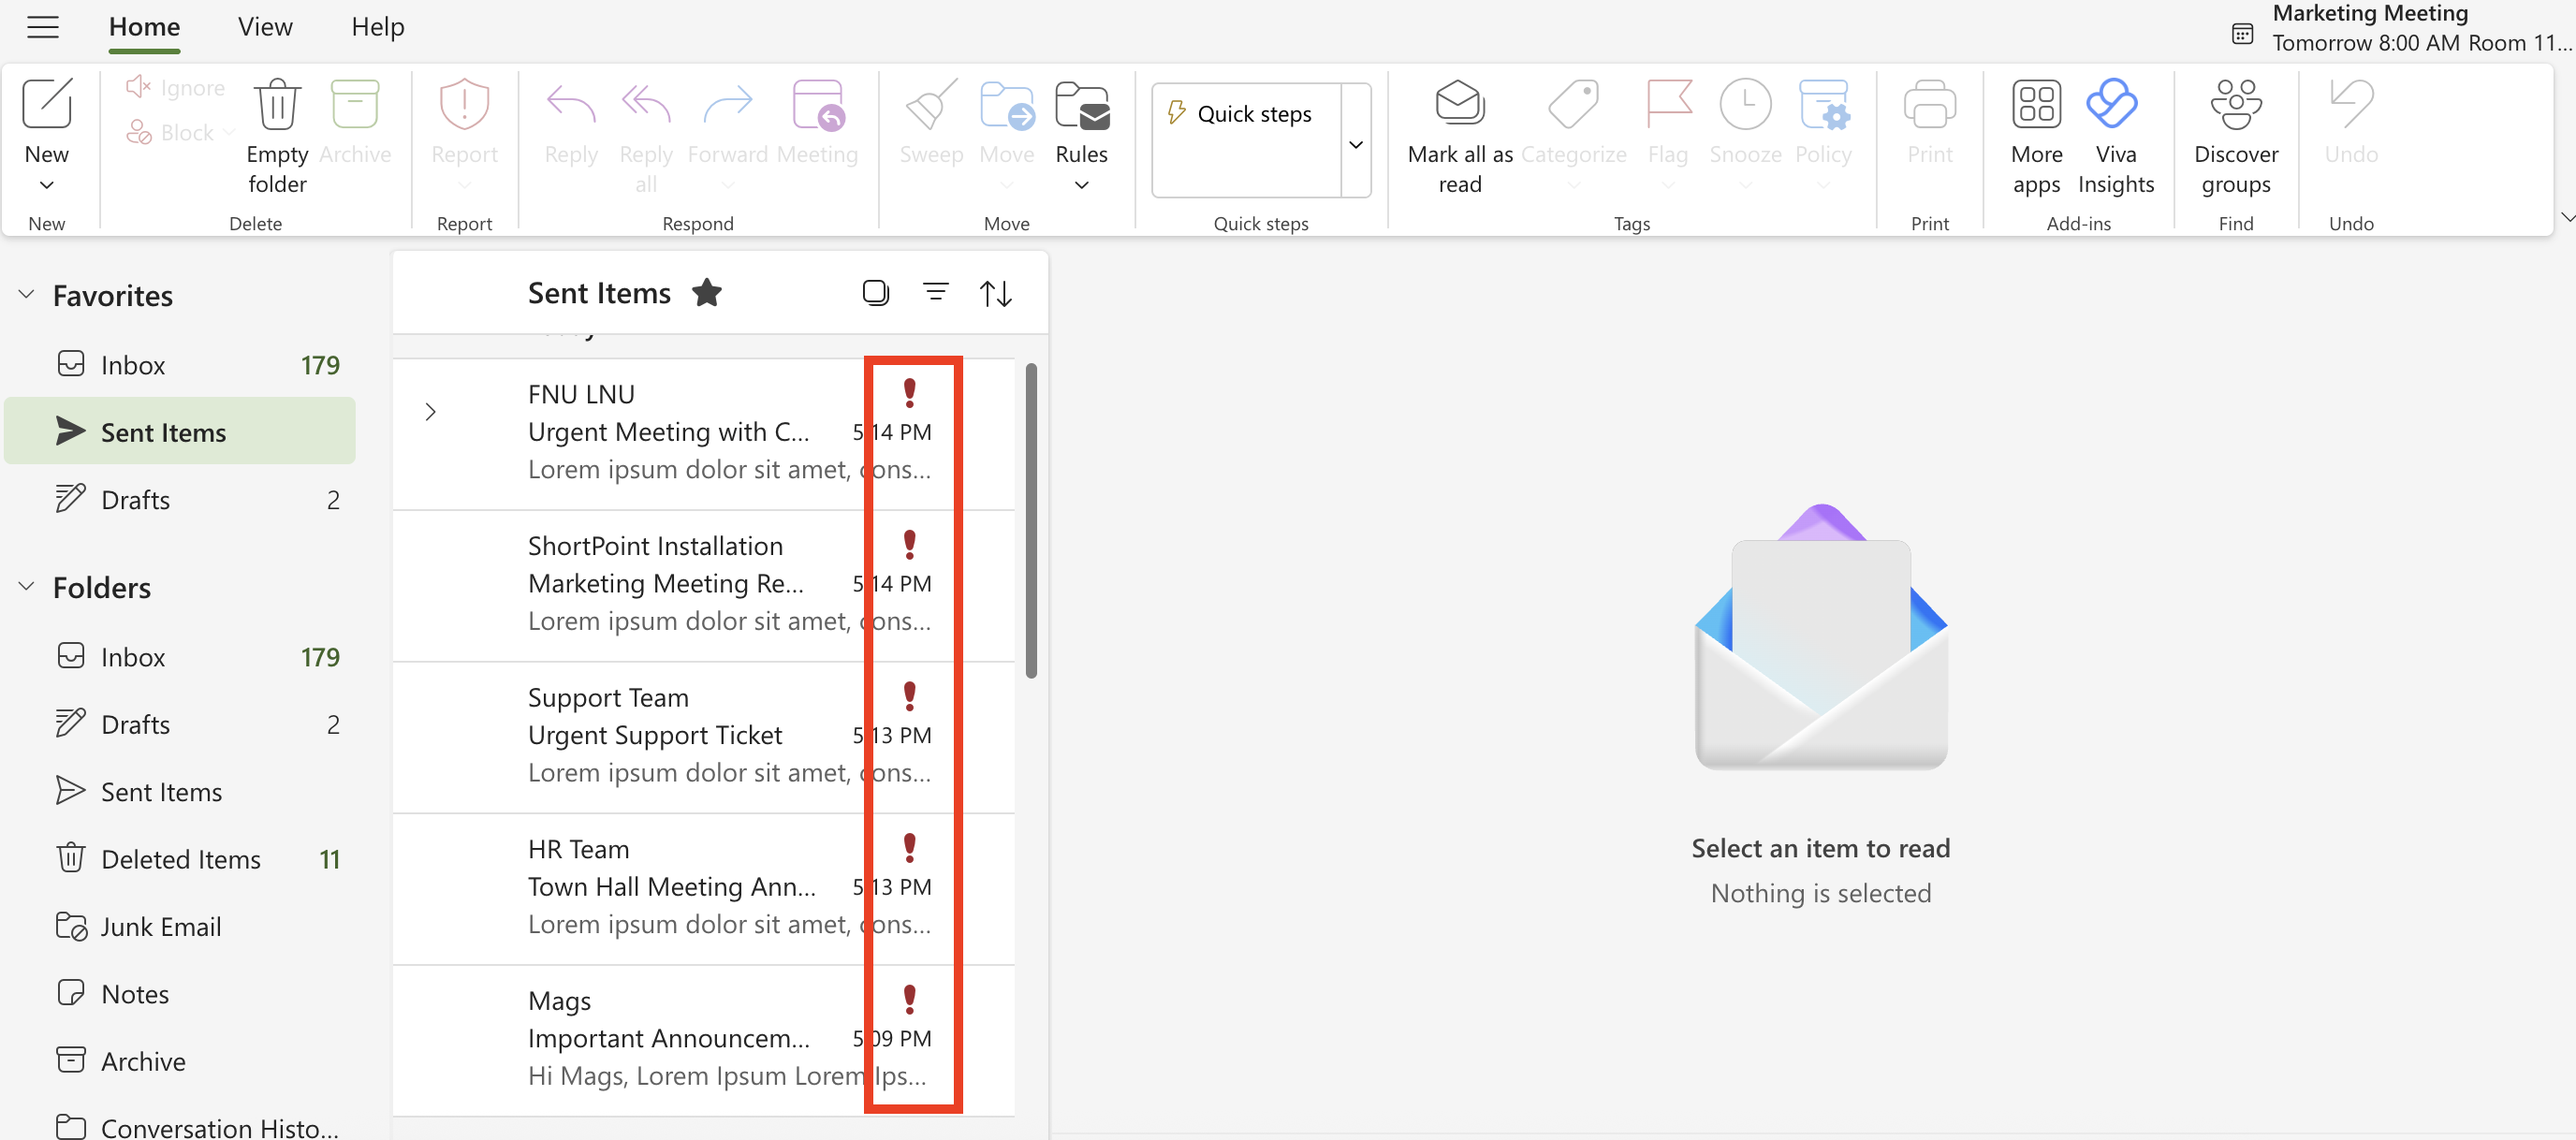Open the Rules ribbon icon
The image size is (2576, 1140).
[x=1081, y=106]
